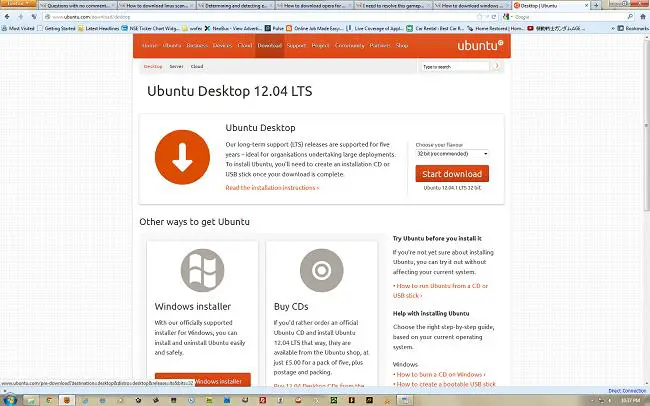Focus the browser address bar

pyautogui.click(x=265, y=17)
